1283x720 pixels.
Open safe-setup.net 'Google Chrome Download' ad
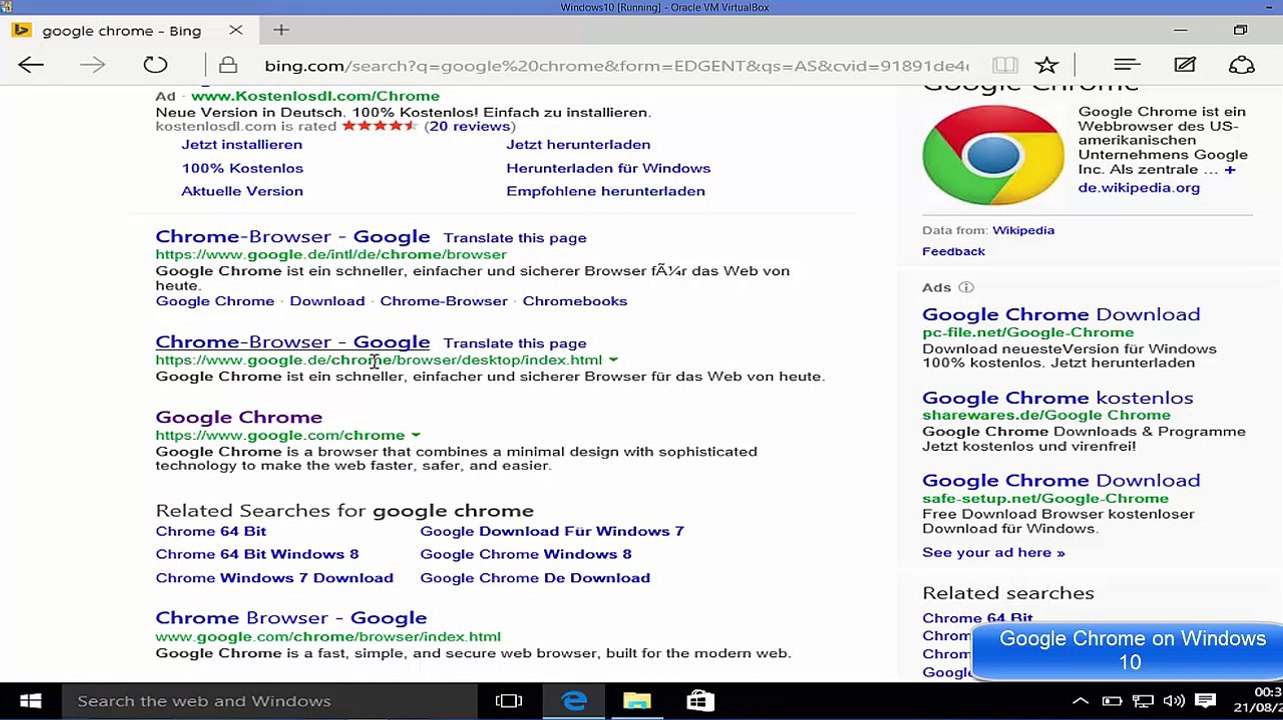[x=1061, y=481]
